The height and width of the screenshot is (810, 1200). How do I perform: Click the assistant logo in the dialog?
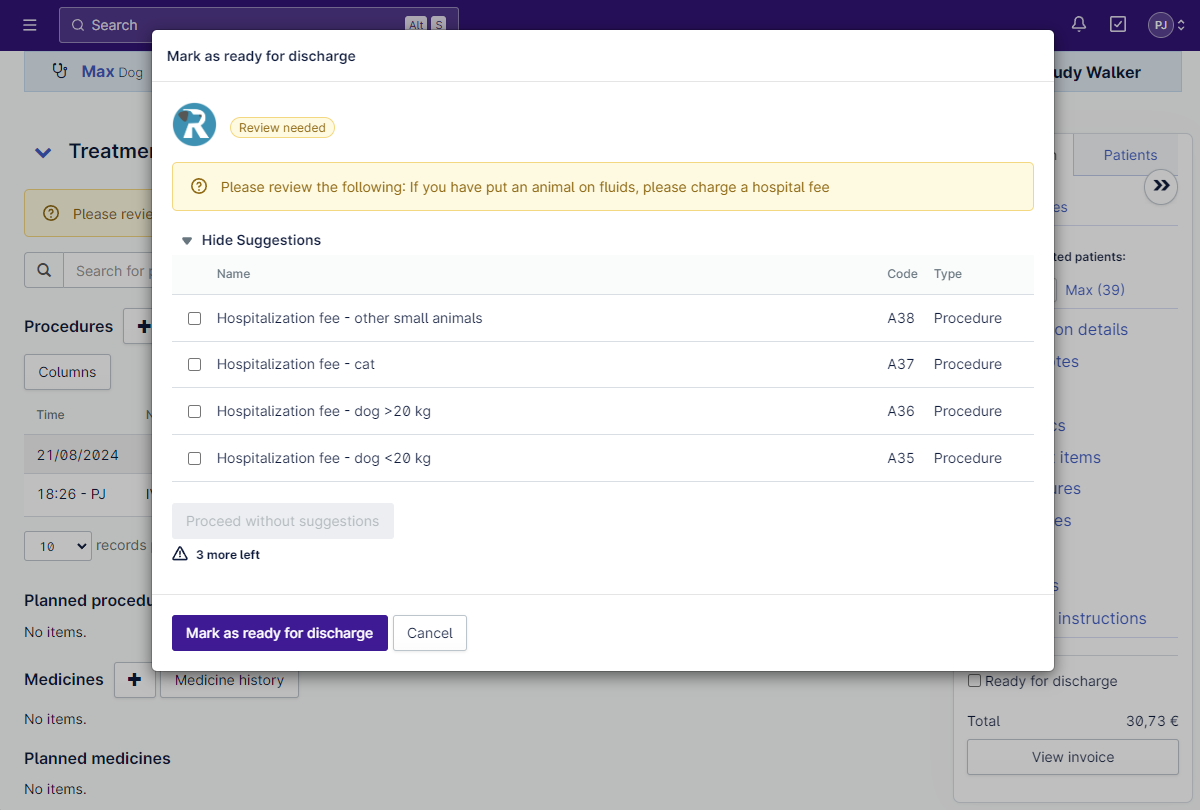(194, 125)
